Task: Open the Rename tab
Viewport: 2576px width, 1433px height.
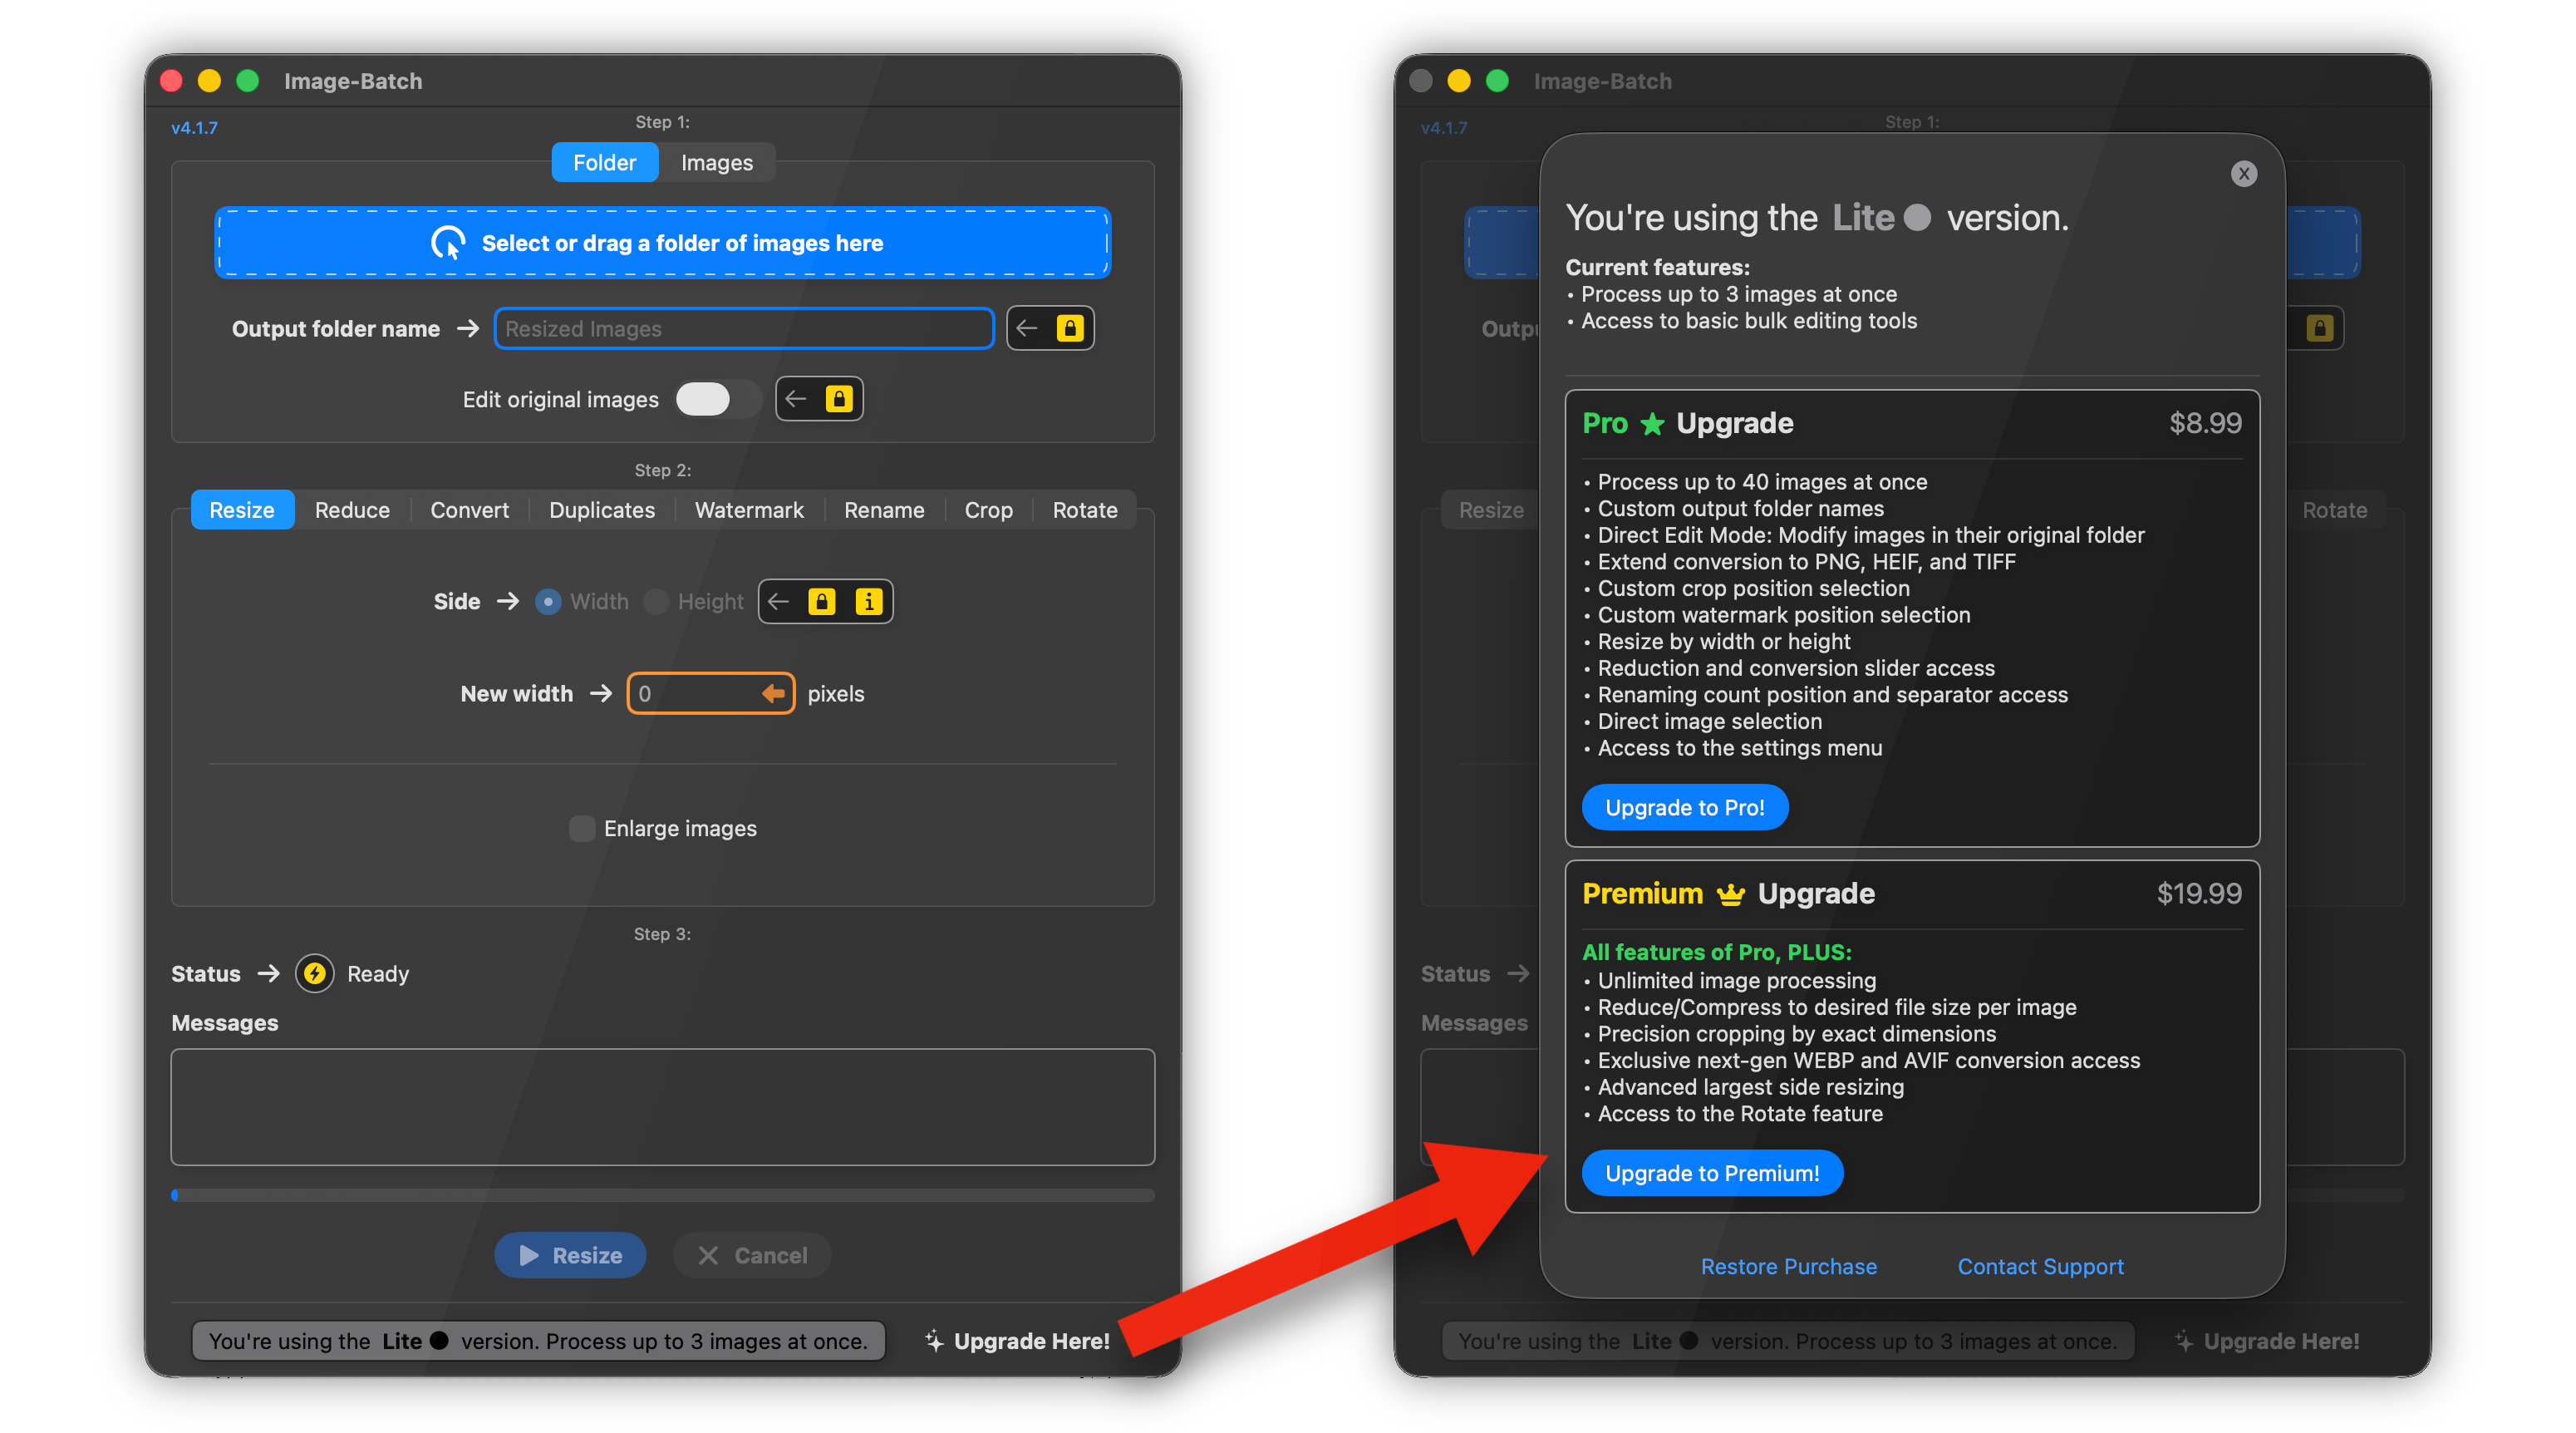Action: [x=884, y=510]
